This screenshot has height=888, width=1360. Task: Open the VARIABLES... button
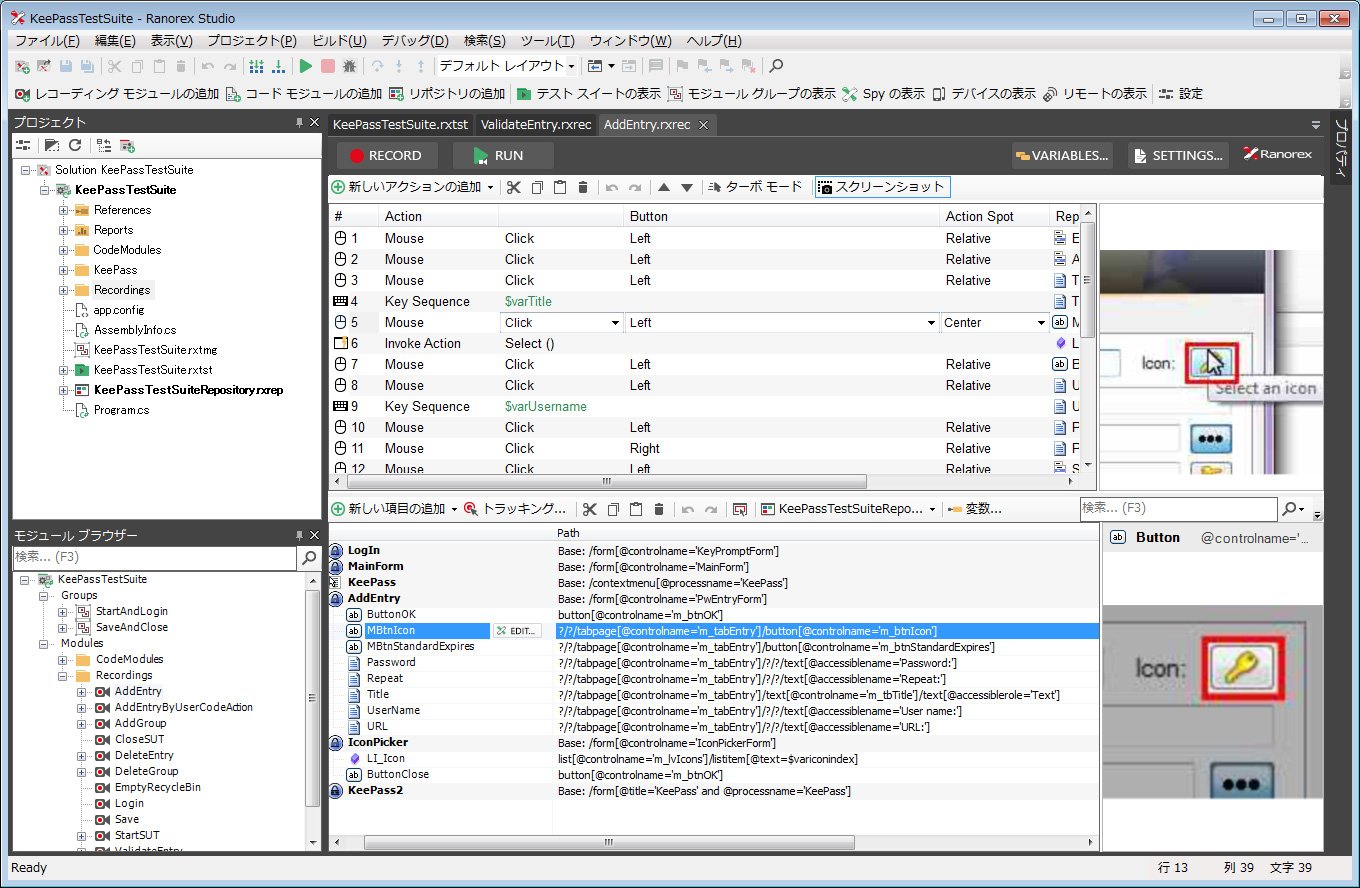click(1061, 155)
